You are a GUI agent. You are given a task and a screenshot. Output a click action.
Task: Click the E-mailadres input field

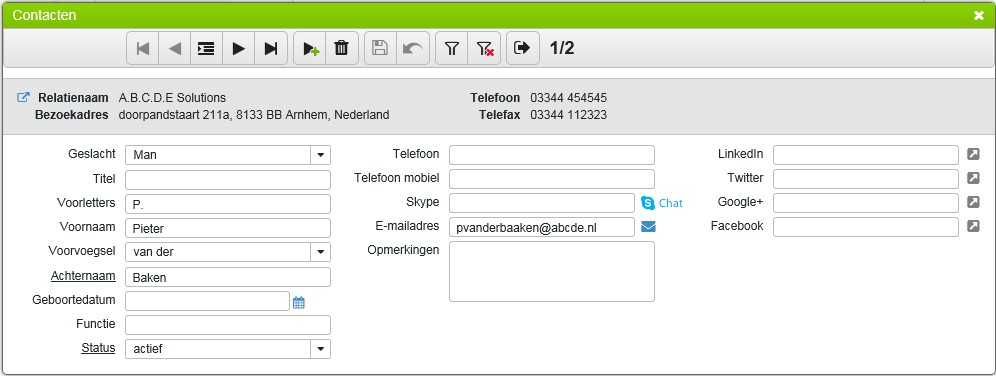click(x=542, y=227)
